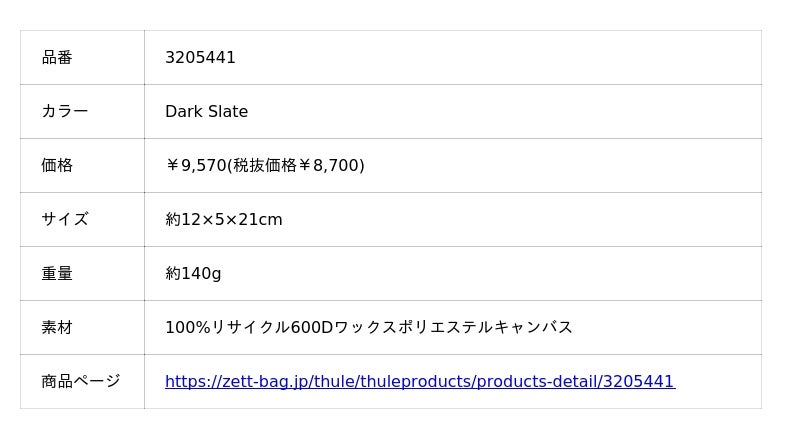Click the word 'Slate' in the color row
The height and width of the screenshot is (439, 800).
(x=227, y=112)
